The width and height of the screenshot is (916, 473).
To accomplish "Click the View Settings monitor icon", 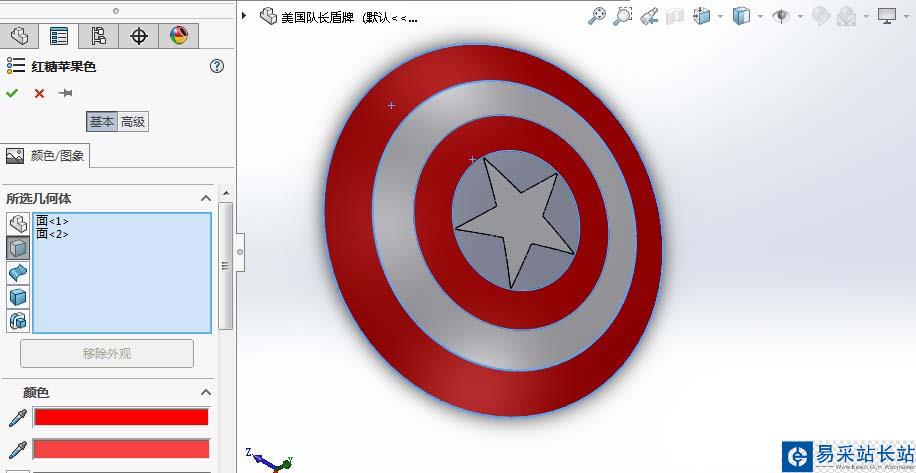I will click(x=887, y=16).
